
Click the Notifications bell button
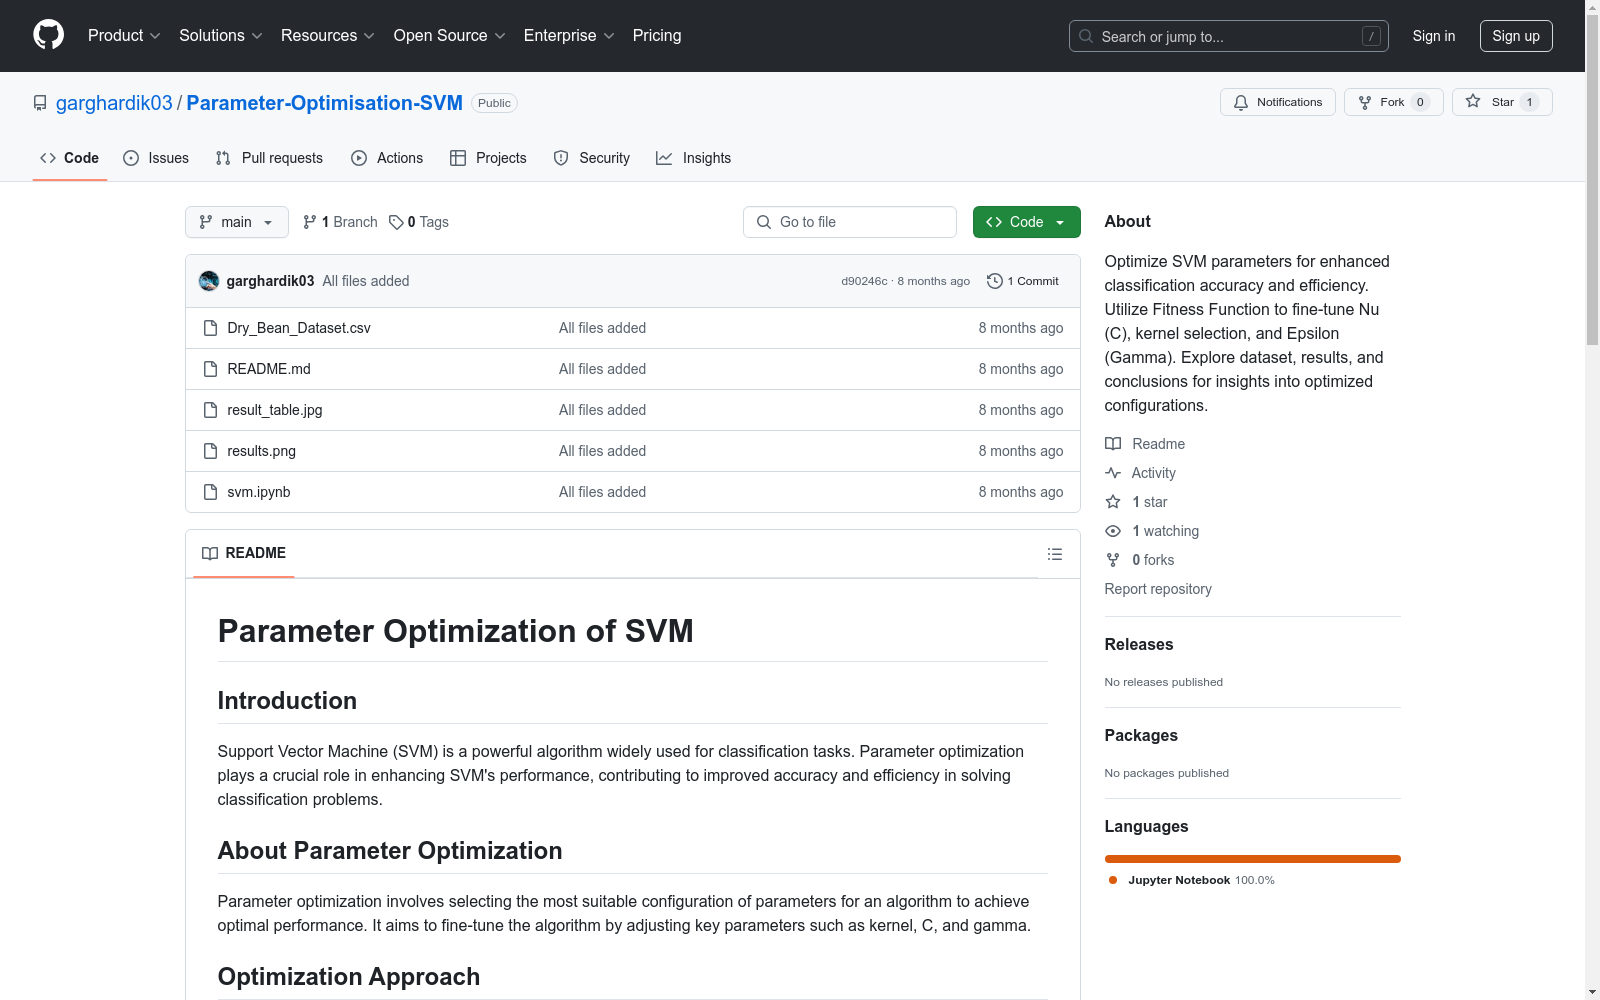(x=1277, y=102)
